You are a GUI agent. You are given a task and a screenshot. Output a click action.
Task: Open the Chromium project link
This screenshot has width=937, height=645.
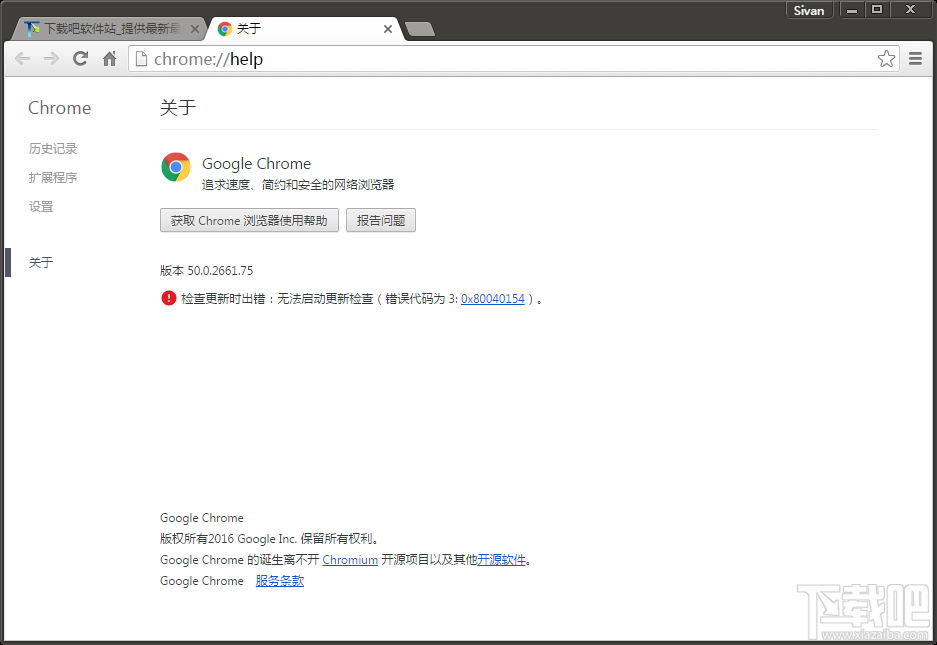pyautogui.click(x=350, y=560)
